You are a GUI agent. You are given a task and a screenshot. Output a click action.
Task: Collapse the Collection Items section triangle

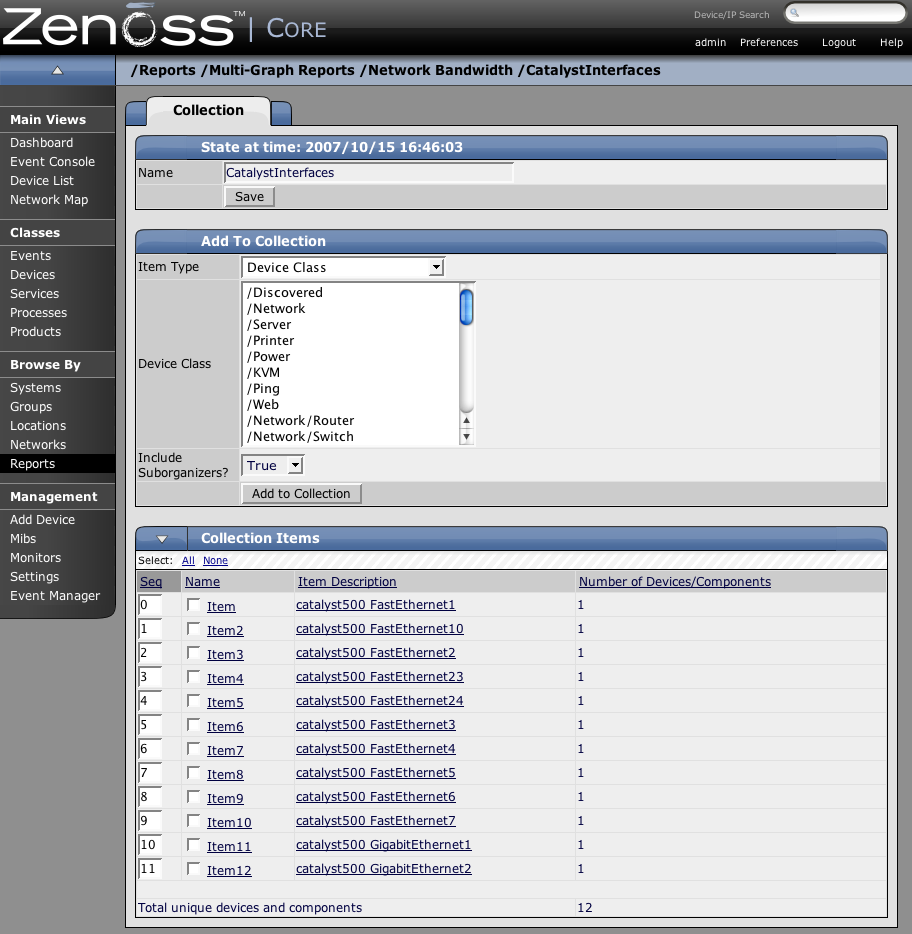coord(161,538)
